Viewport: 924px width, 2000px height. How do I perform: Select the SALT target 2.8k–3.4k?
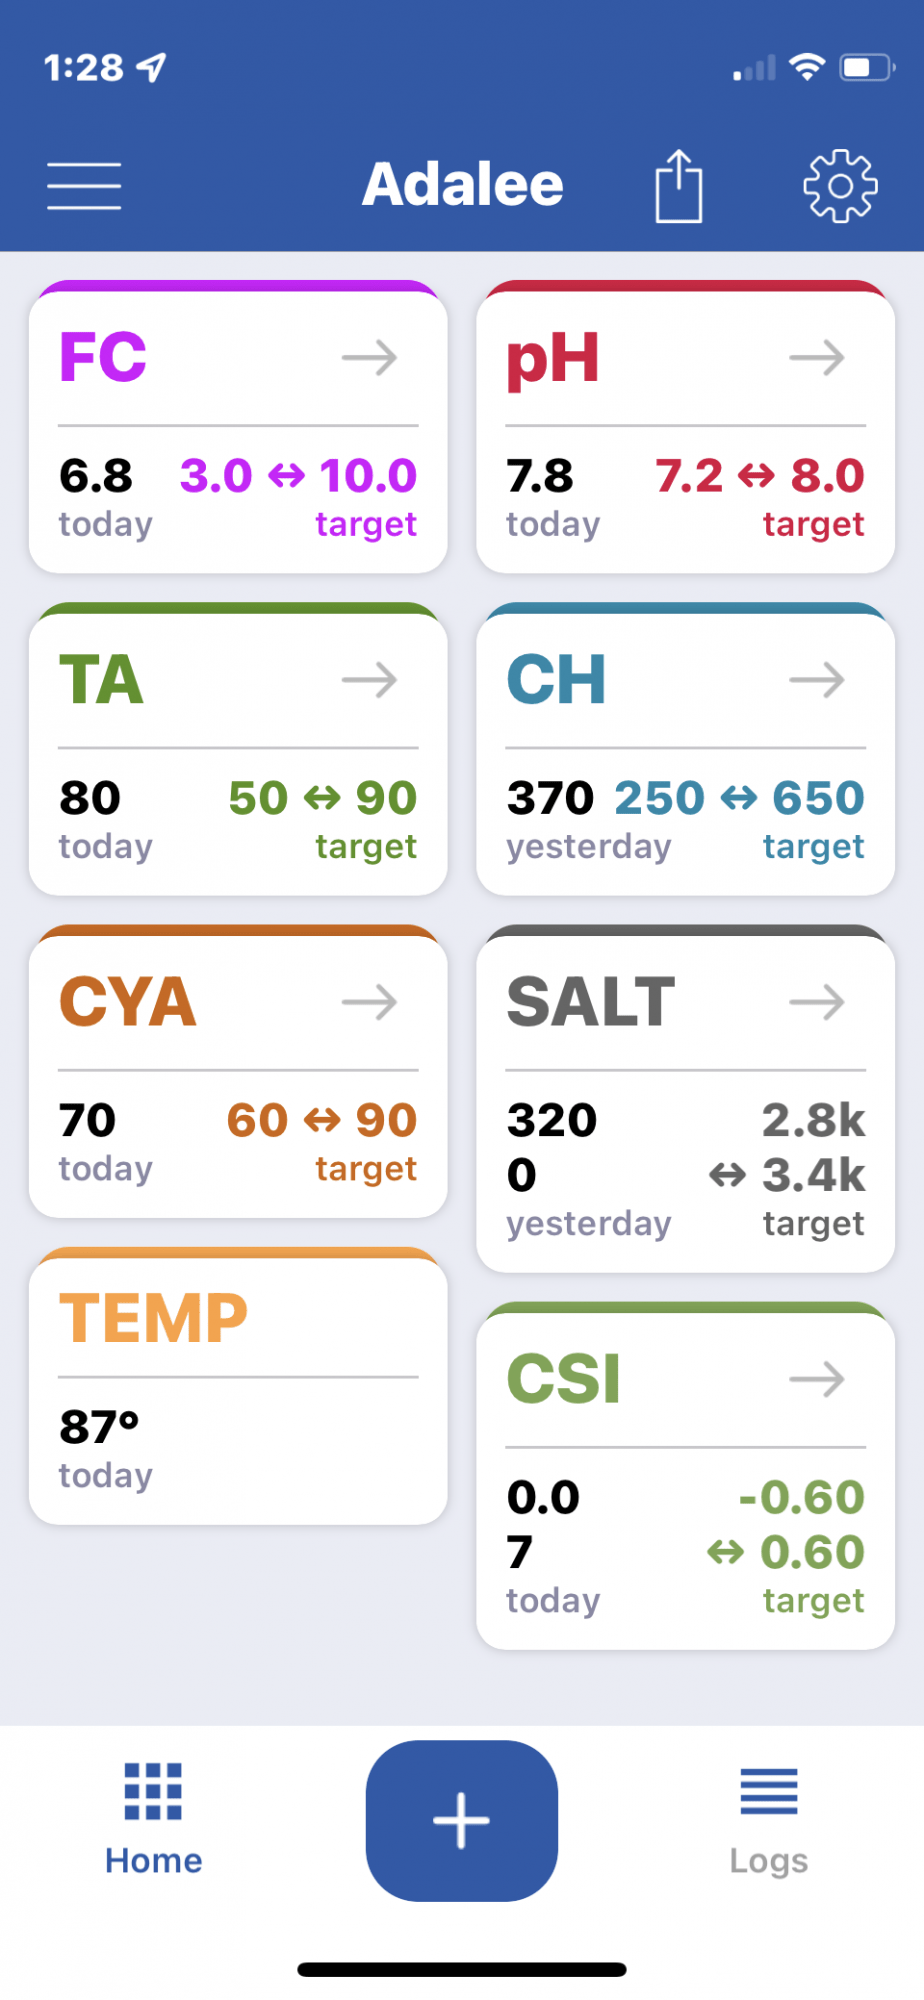(787, 1148)
